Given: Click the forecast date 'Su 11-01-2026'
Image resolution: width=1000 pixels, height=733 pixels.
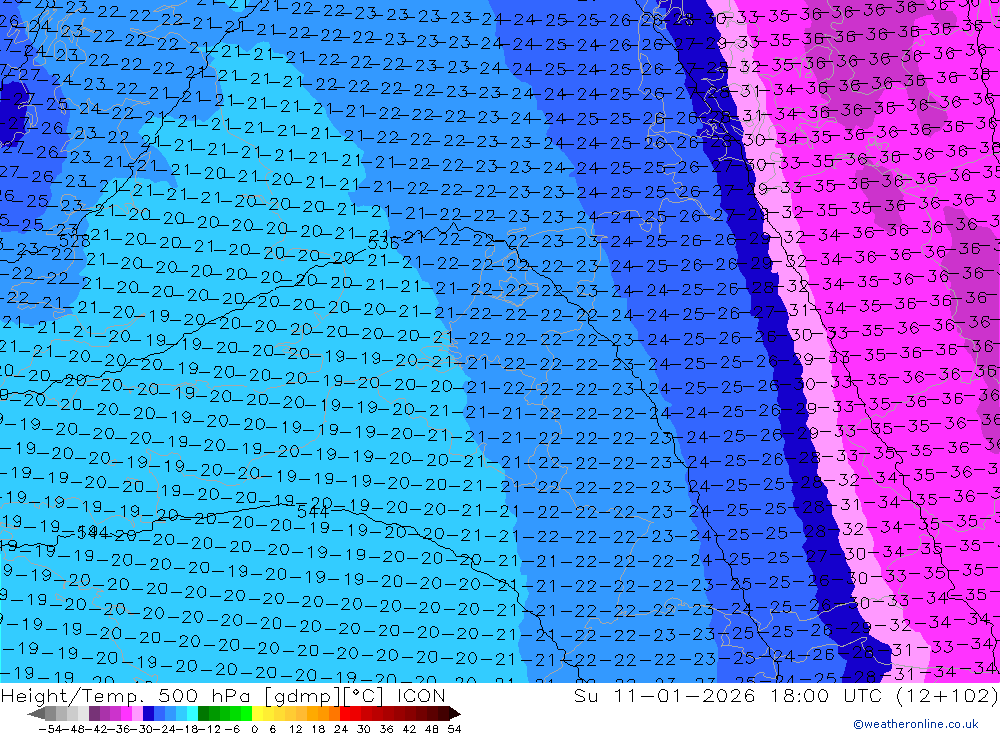Looking at the screenshot, I should click(665, 695).
